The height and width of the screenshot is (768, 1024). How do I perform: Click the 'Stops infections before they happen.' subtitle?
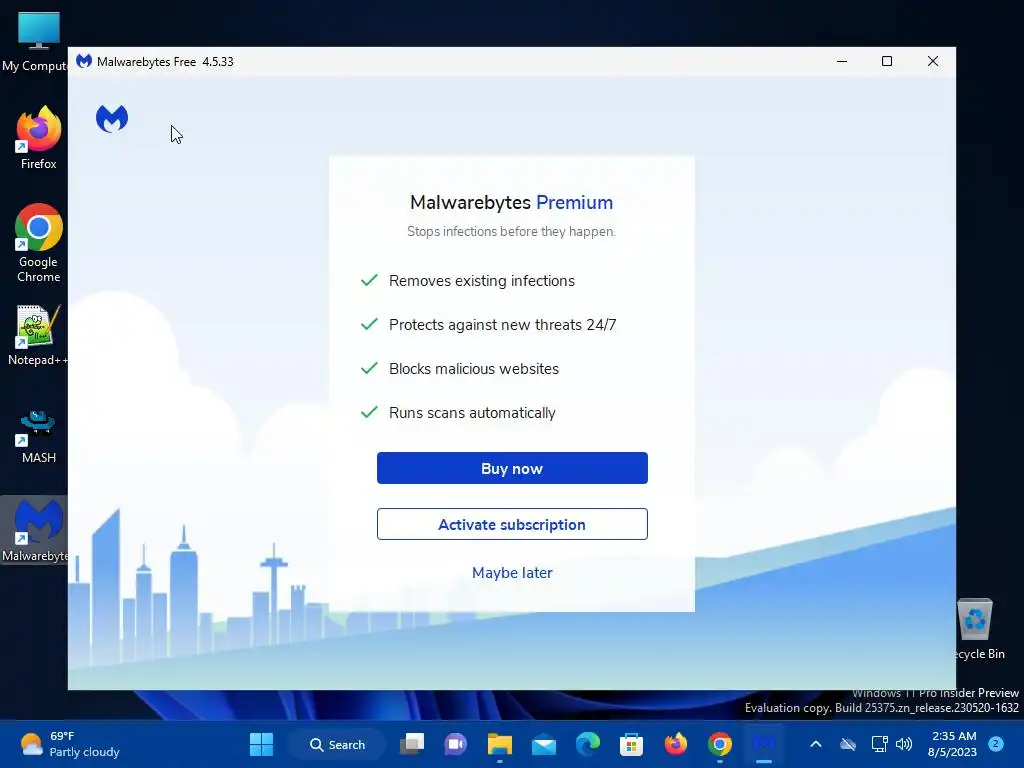pos(511,231)
